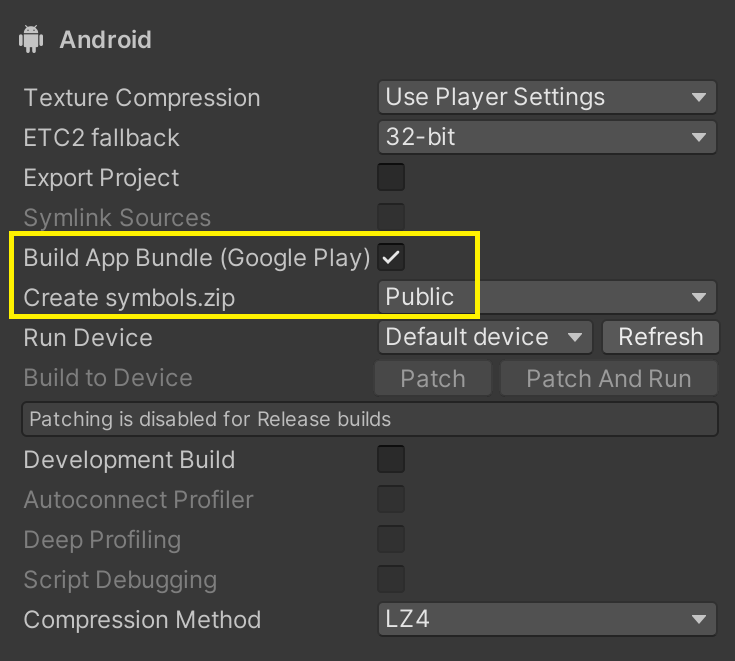Click the Build App Bundle (Google Play) label

tap(197, 258)
